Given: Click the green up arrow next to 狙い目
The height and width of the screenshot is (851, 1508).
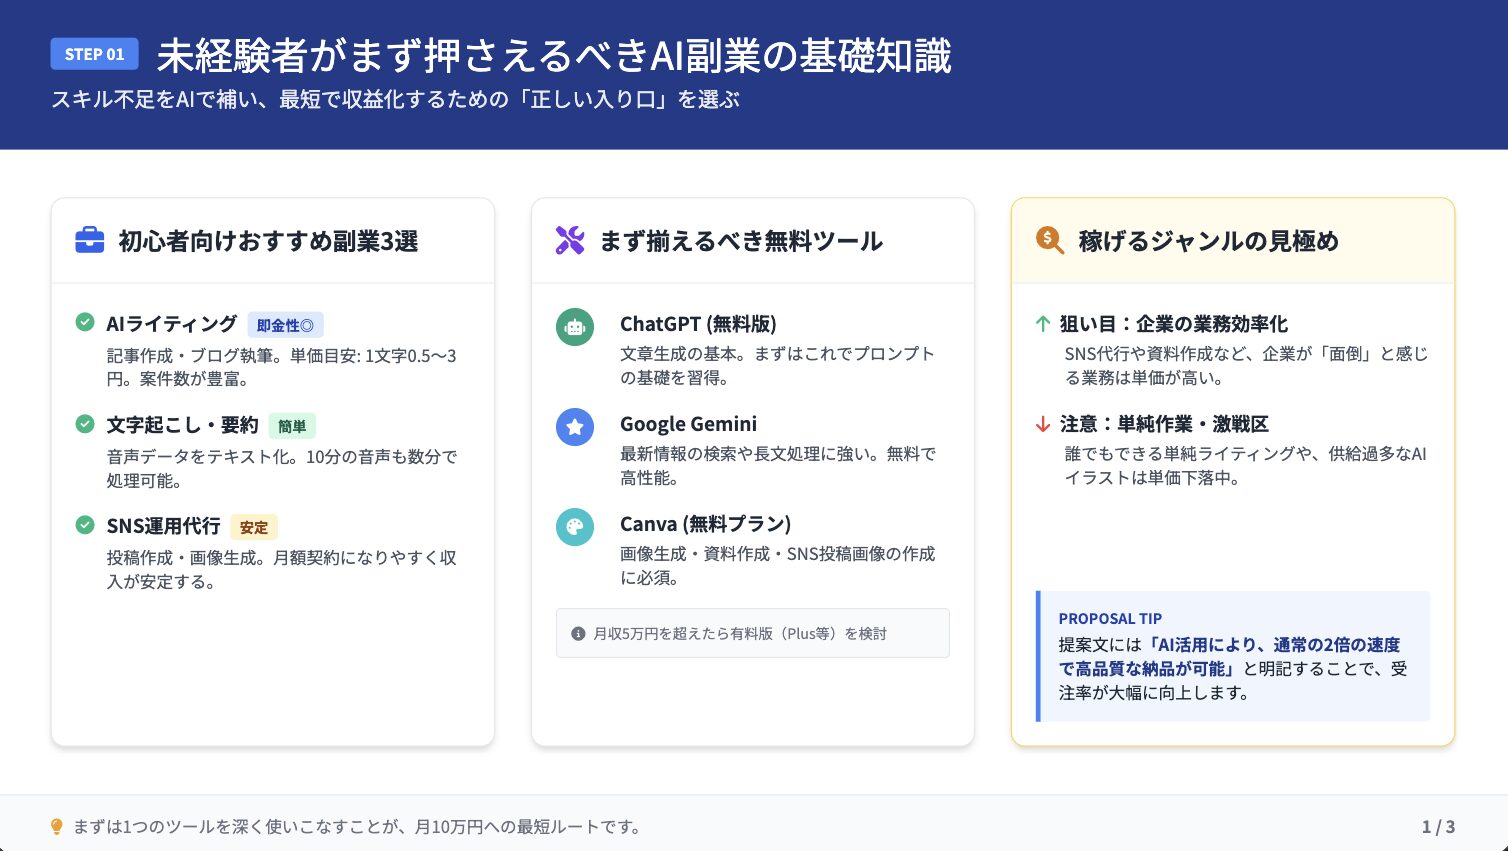Looking at the screenshot, I should (1043, 324).
